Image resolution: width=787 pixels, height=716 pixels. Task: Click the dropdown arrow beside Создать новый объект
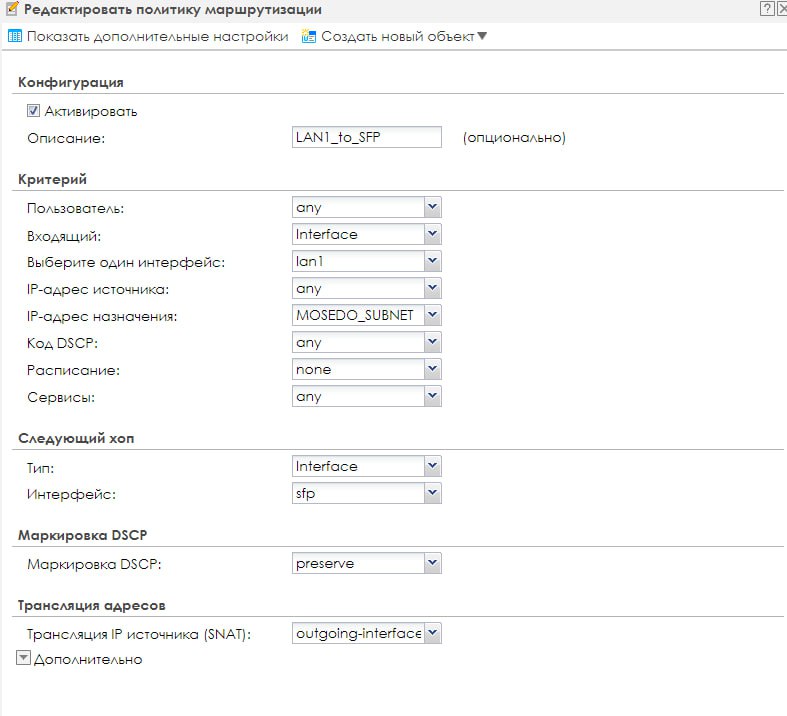click(x=482, y=36)
